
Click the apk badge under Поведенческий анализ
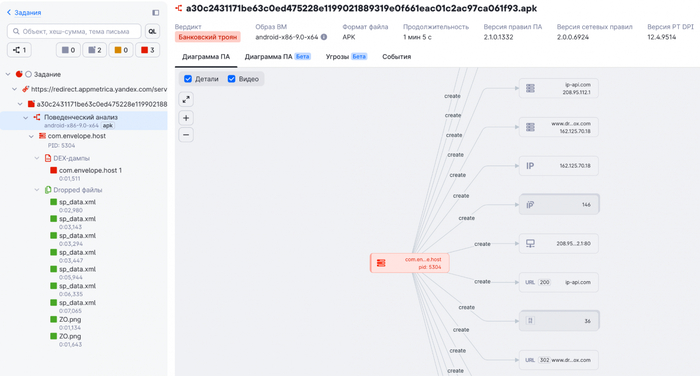coord(108,125)
